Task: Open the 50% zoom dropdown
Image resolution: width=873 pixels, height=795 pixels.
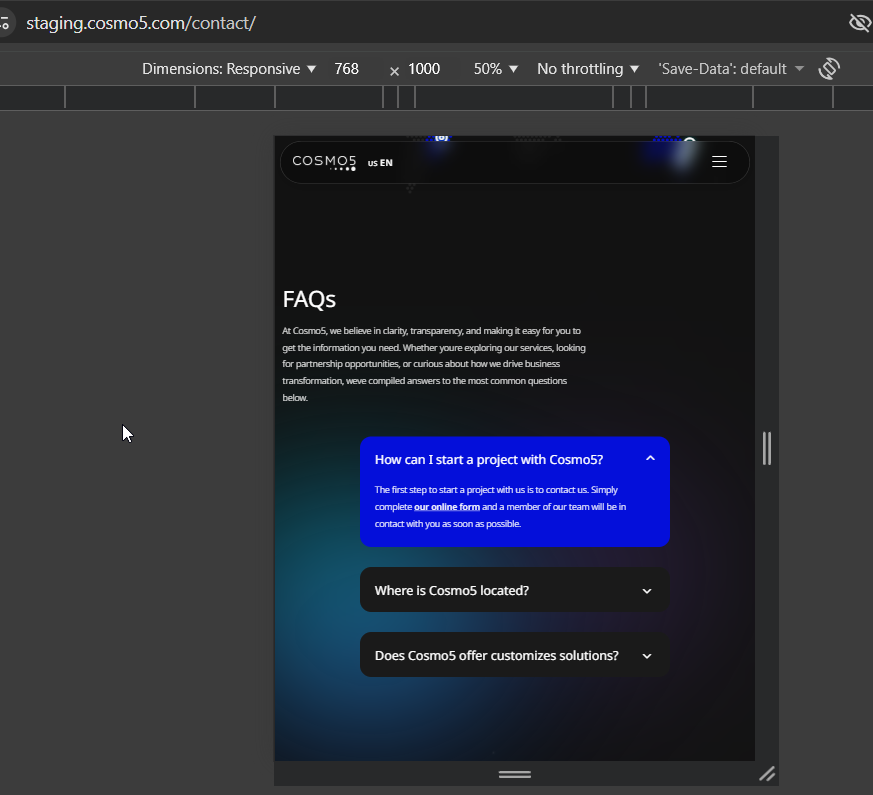Action: (x=496, y=68)
